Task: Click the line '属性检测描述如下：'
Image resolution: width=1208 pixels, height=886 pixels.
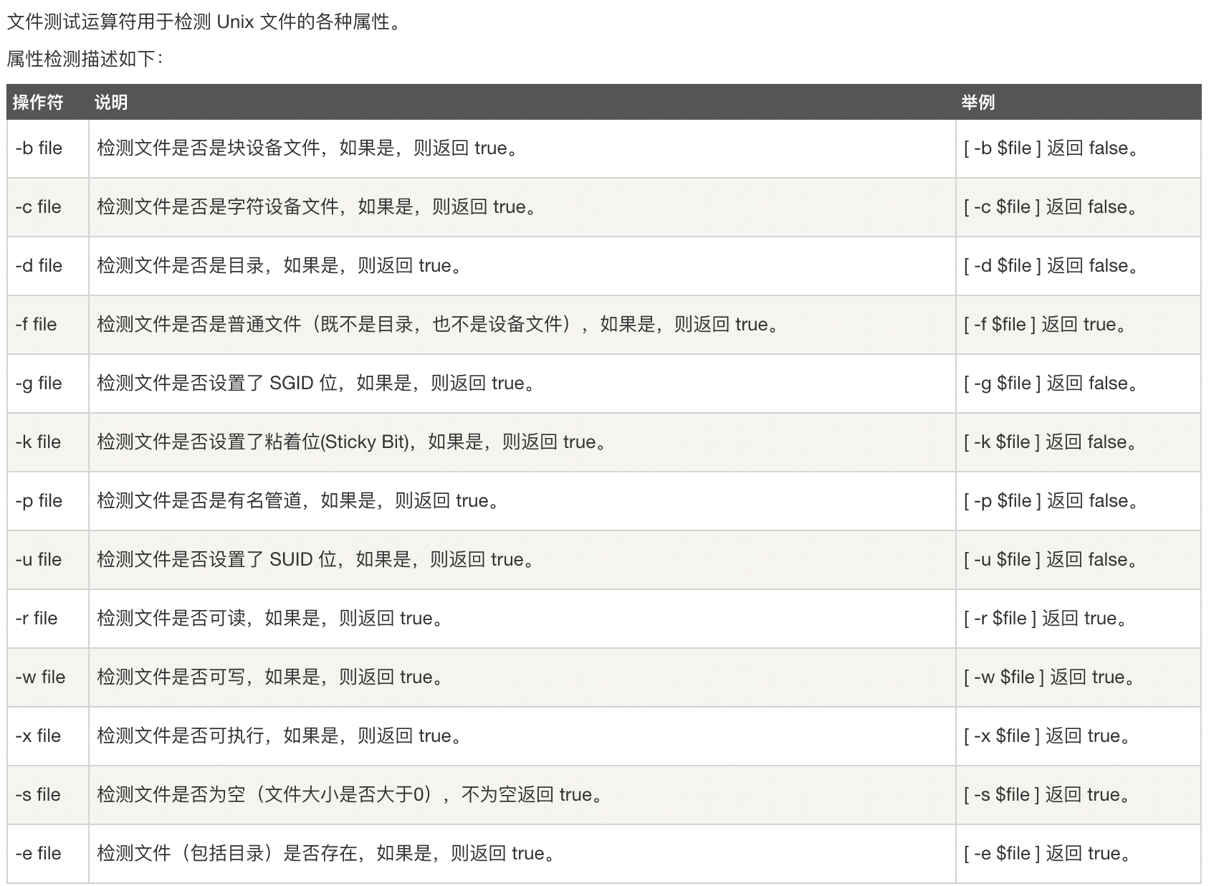Action: pos(86,58)
